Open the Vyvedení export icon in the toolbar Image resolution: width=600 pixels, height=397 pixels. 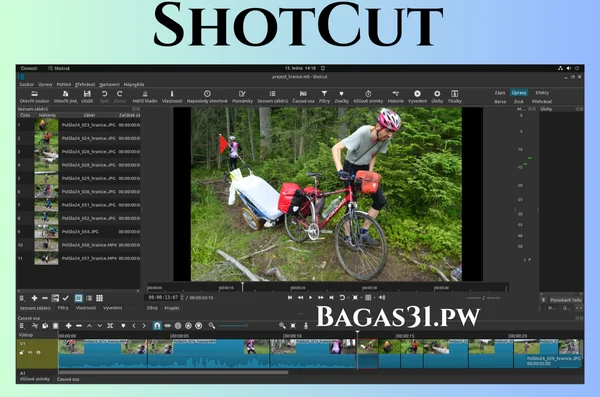(x=417, y=94)
